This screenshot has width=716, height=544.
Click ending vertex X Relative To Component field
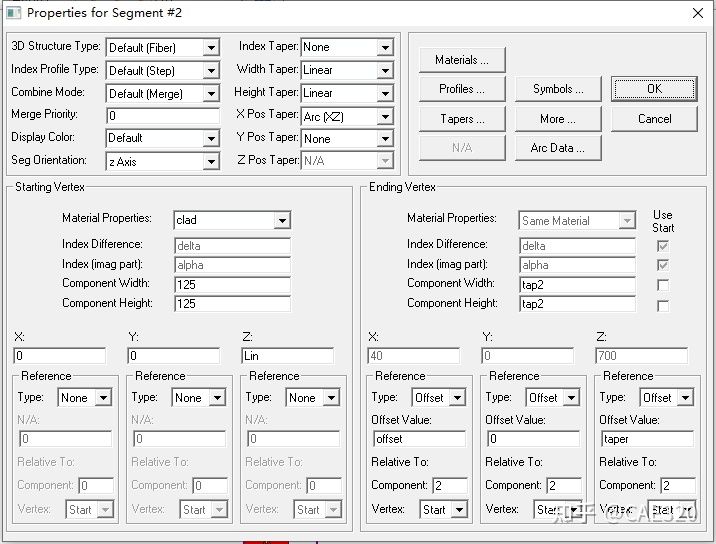click(x=450, y=485)
